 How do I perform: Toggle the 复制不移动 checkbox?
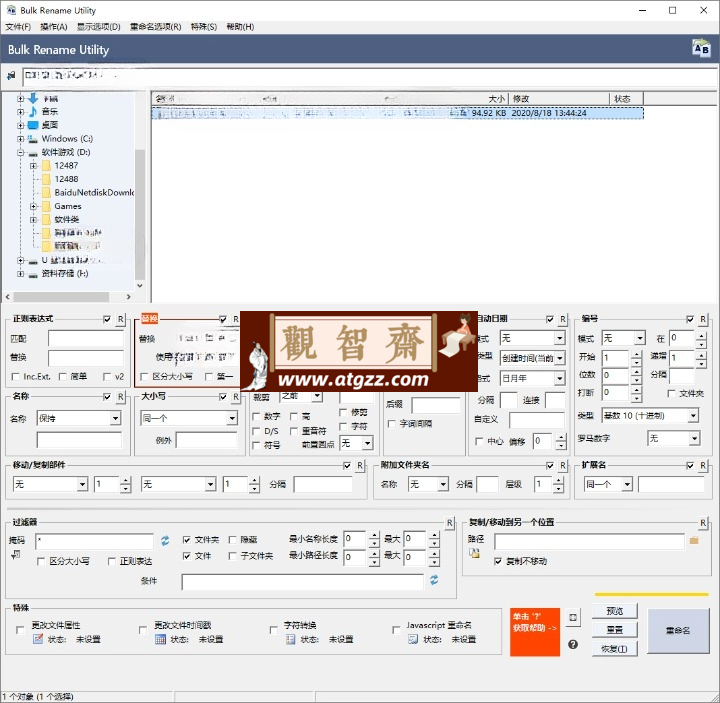coord(498,561)
